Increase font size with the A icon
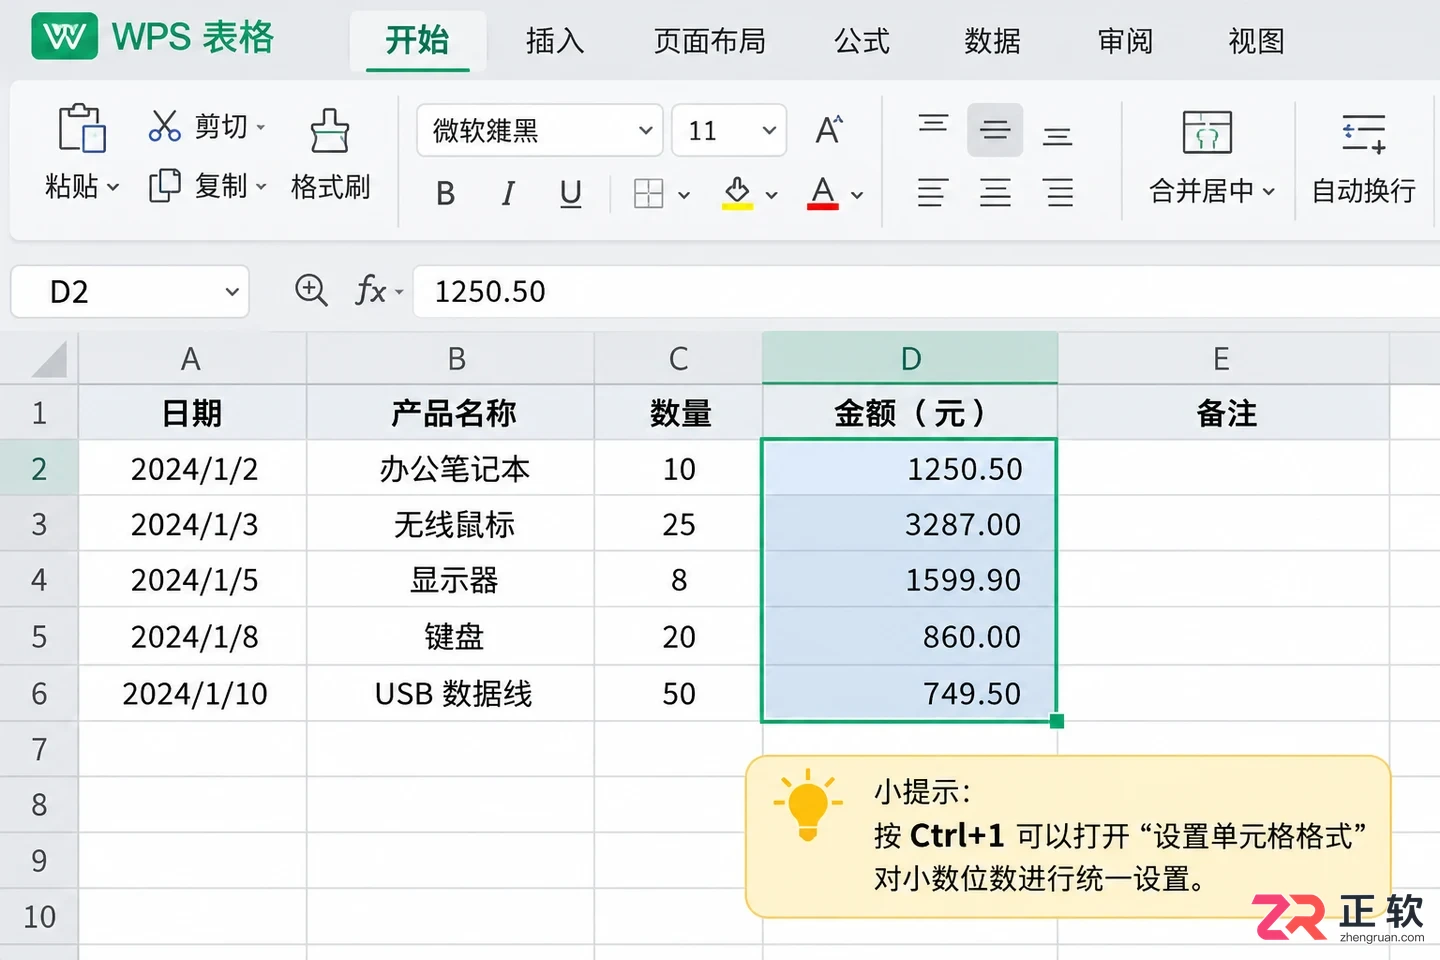 (829, 130)
